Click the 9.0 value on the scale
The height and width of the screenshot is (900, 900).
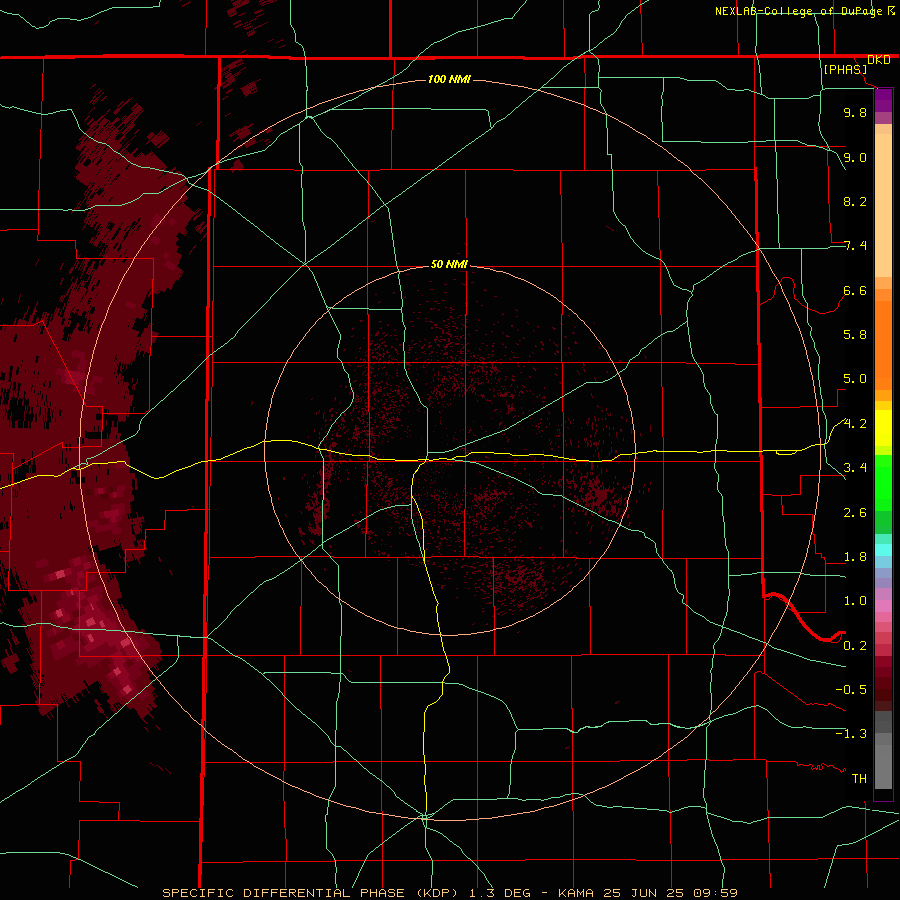(855, 157)
